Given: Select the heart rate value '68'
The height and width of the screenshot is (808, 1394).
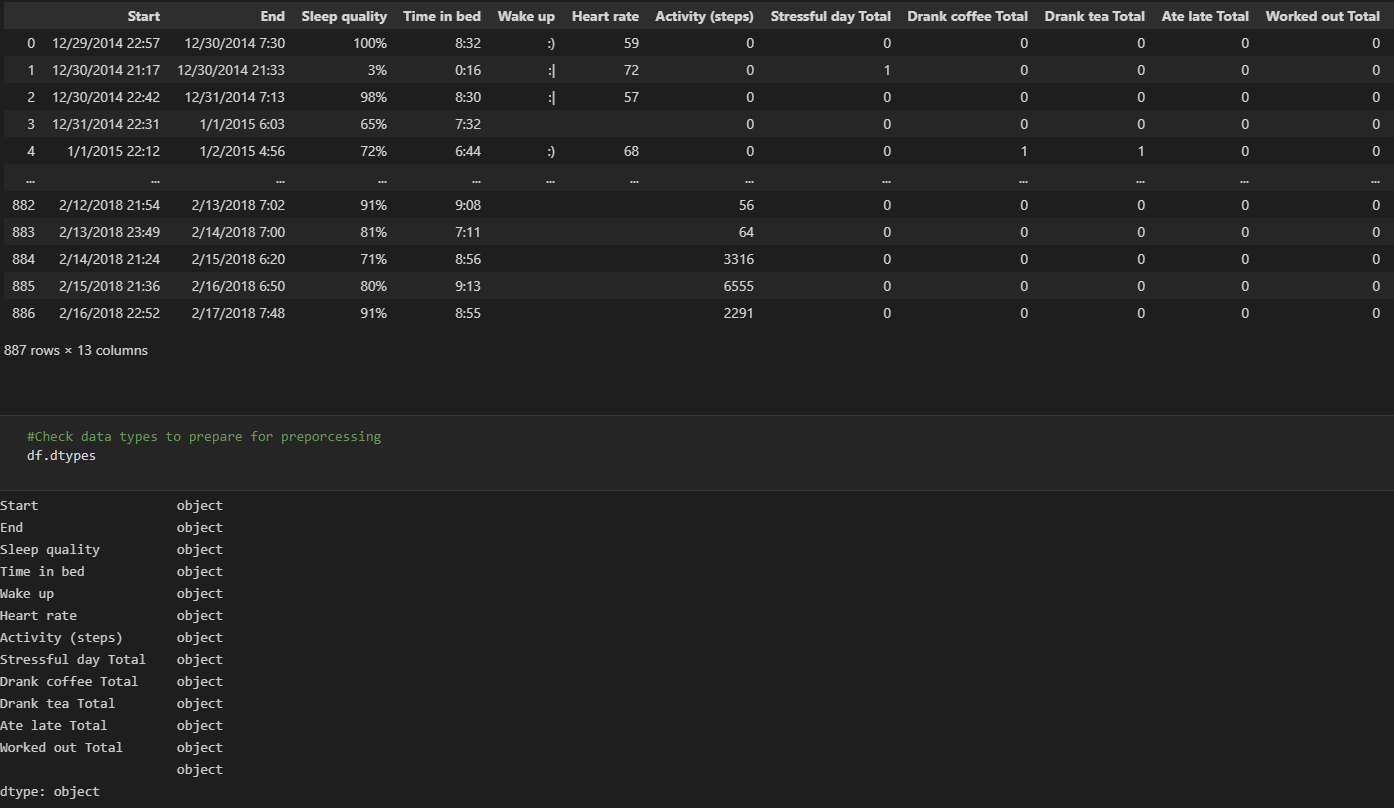Looking at the screenshot, I should [x=631, y=151].
